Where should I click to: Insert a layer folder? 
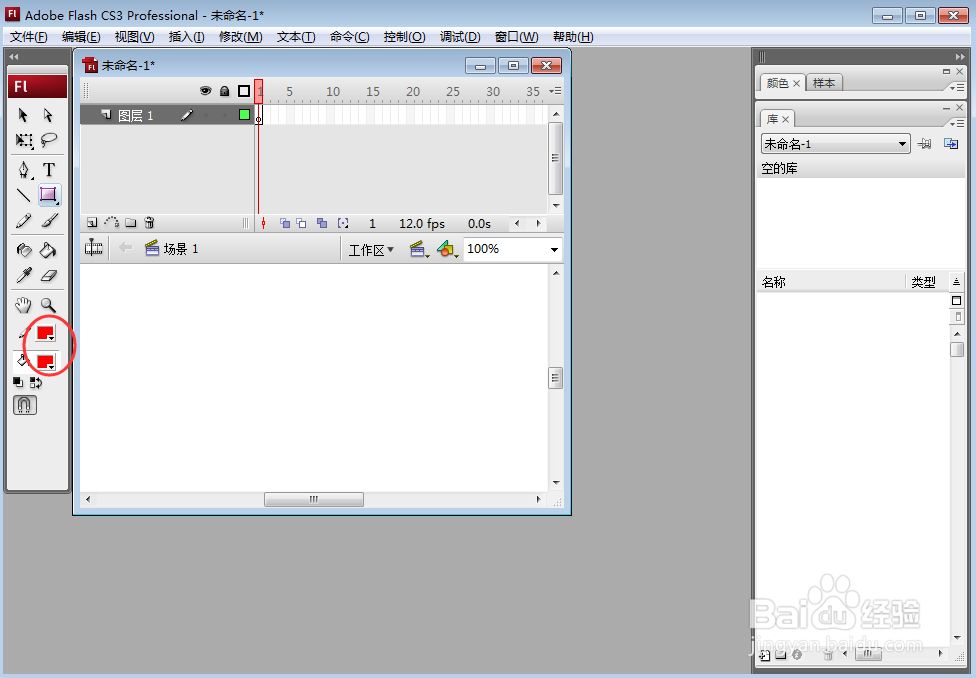click(131, 222)
